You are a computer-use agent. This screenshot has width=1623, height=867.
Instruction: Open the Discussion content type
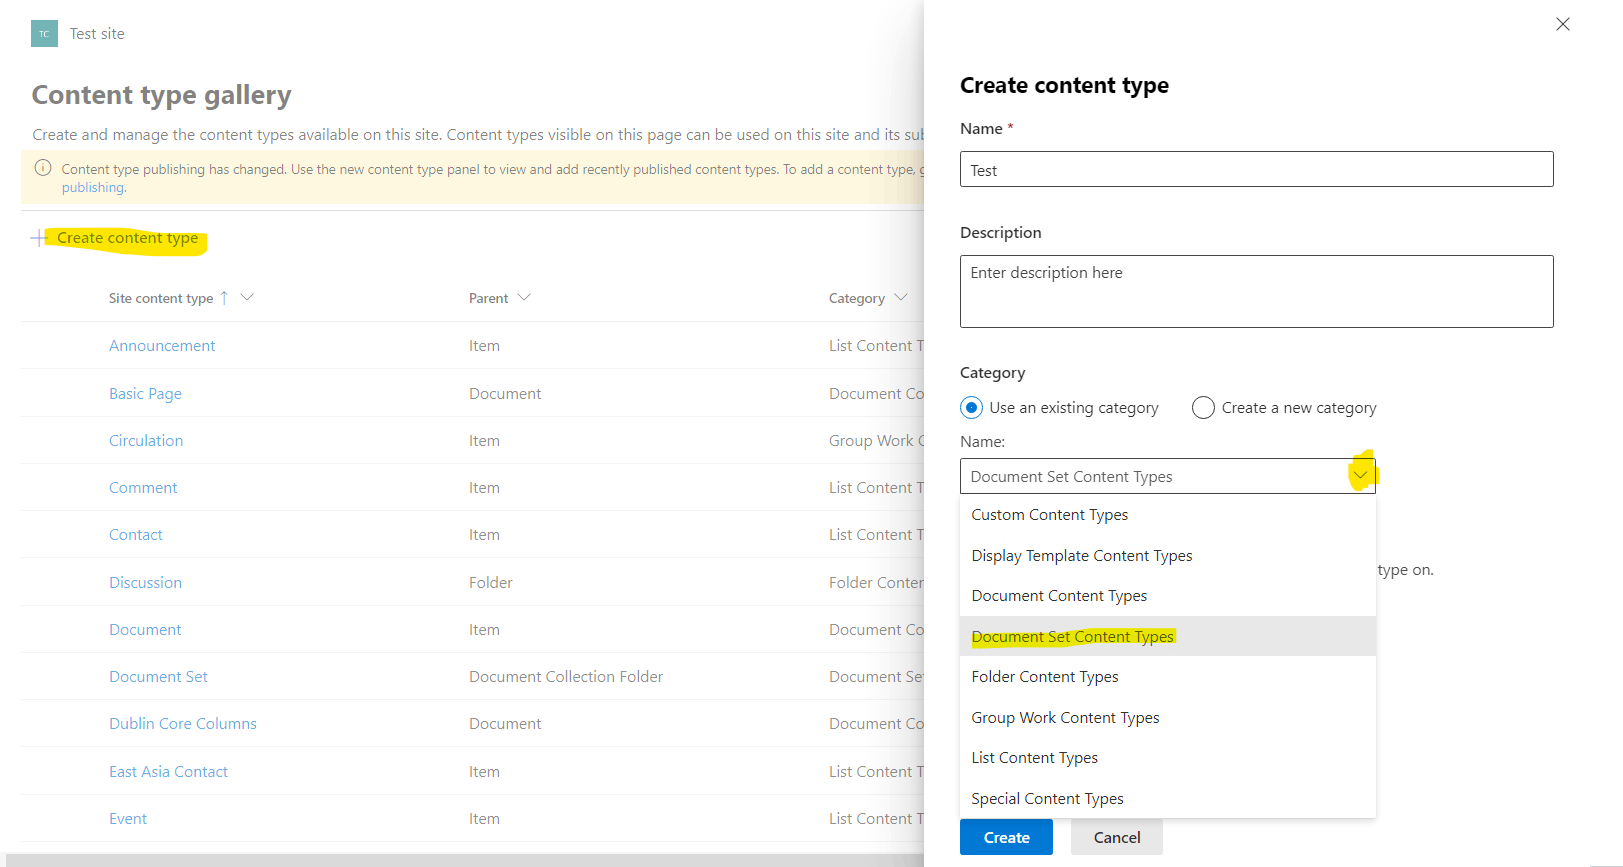(145, 583)
